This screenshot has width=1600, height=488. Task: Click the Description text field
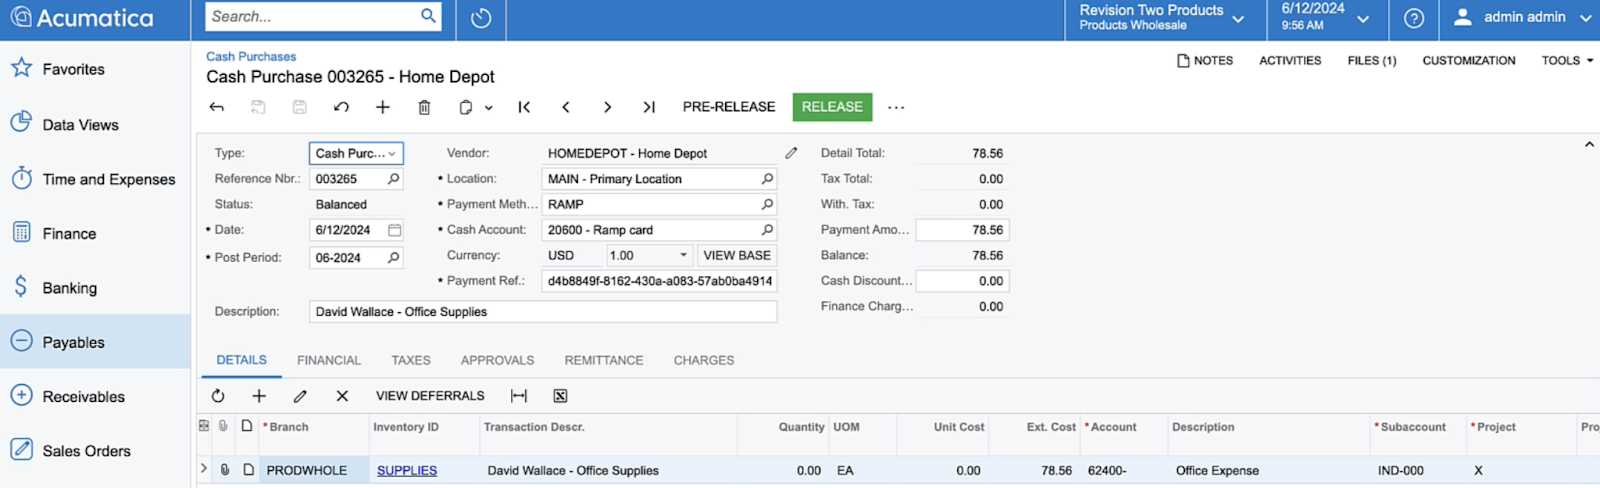pos(542,312)
